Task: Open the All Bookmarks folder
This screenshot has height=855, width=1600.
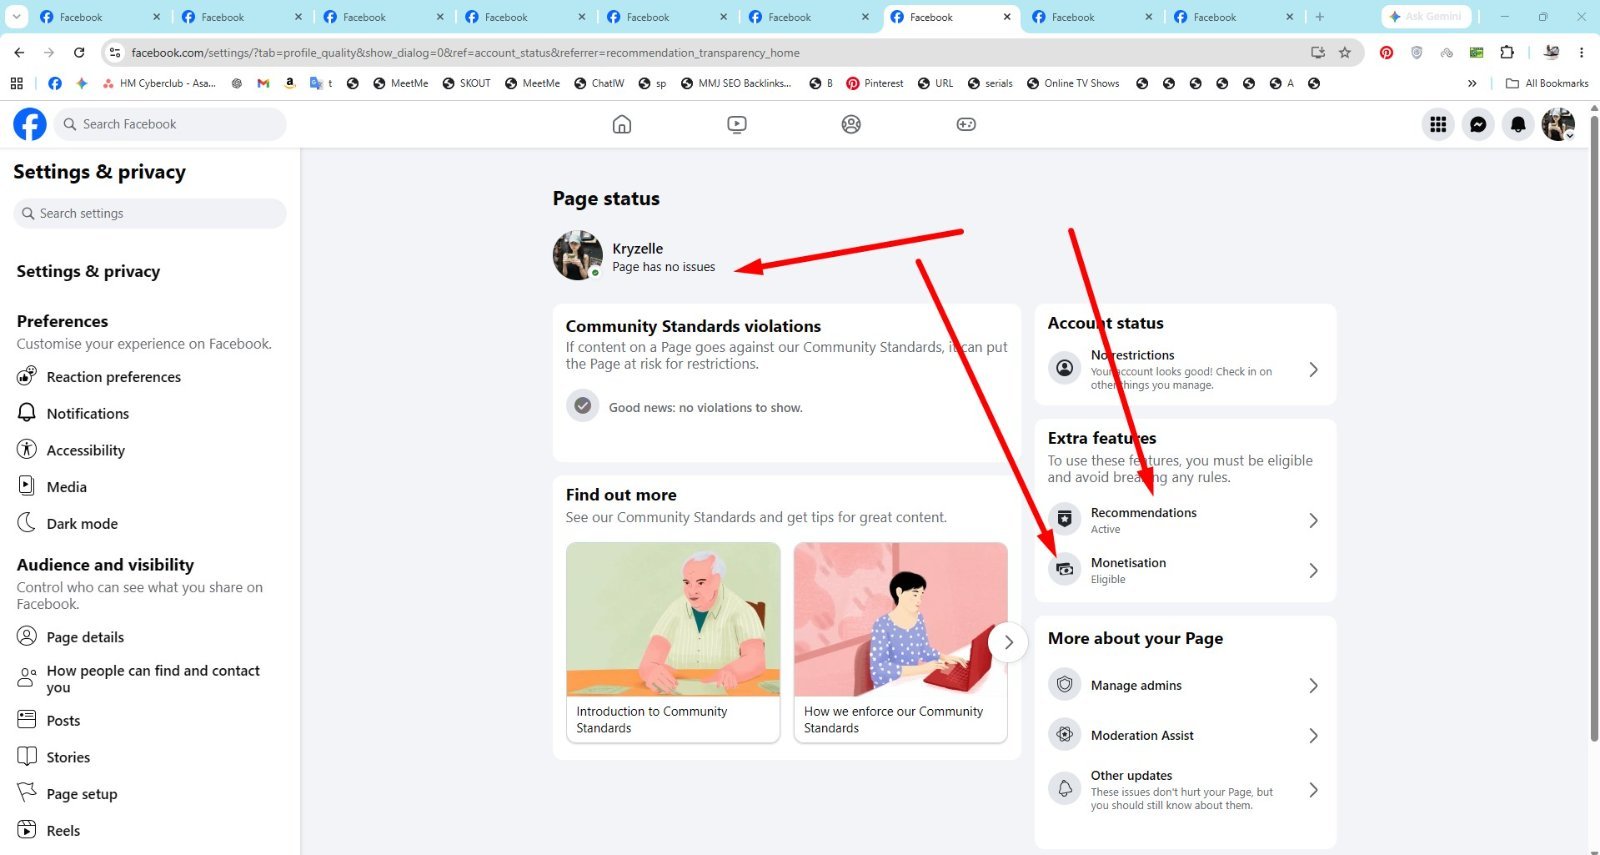Action: point(1547,83)
